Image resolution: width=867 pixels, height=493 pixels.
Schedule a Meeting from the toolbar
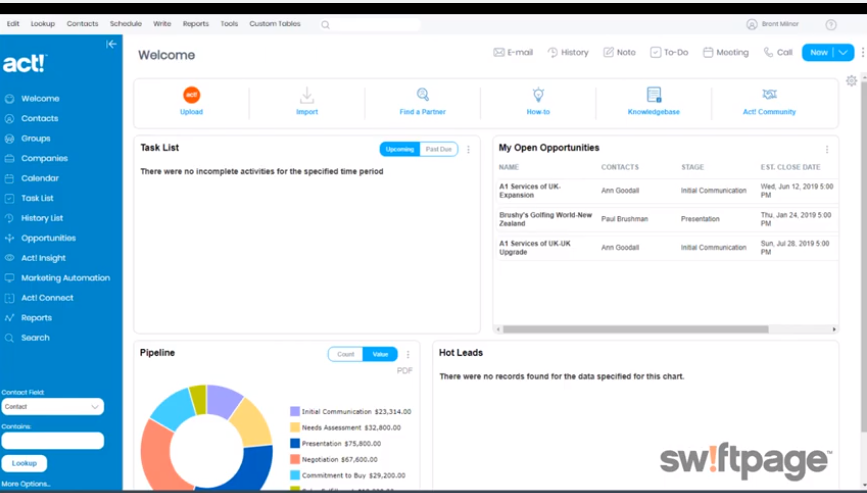pyautogui.click(x=725, y=53)
